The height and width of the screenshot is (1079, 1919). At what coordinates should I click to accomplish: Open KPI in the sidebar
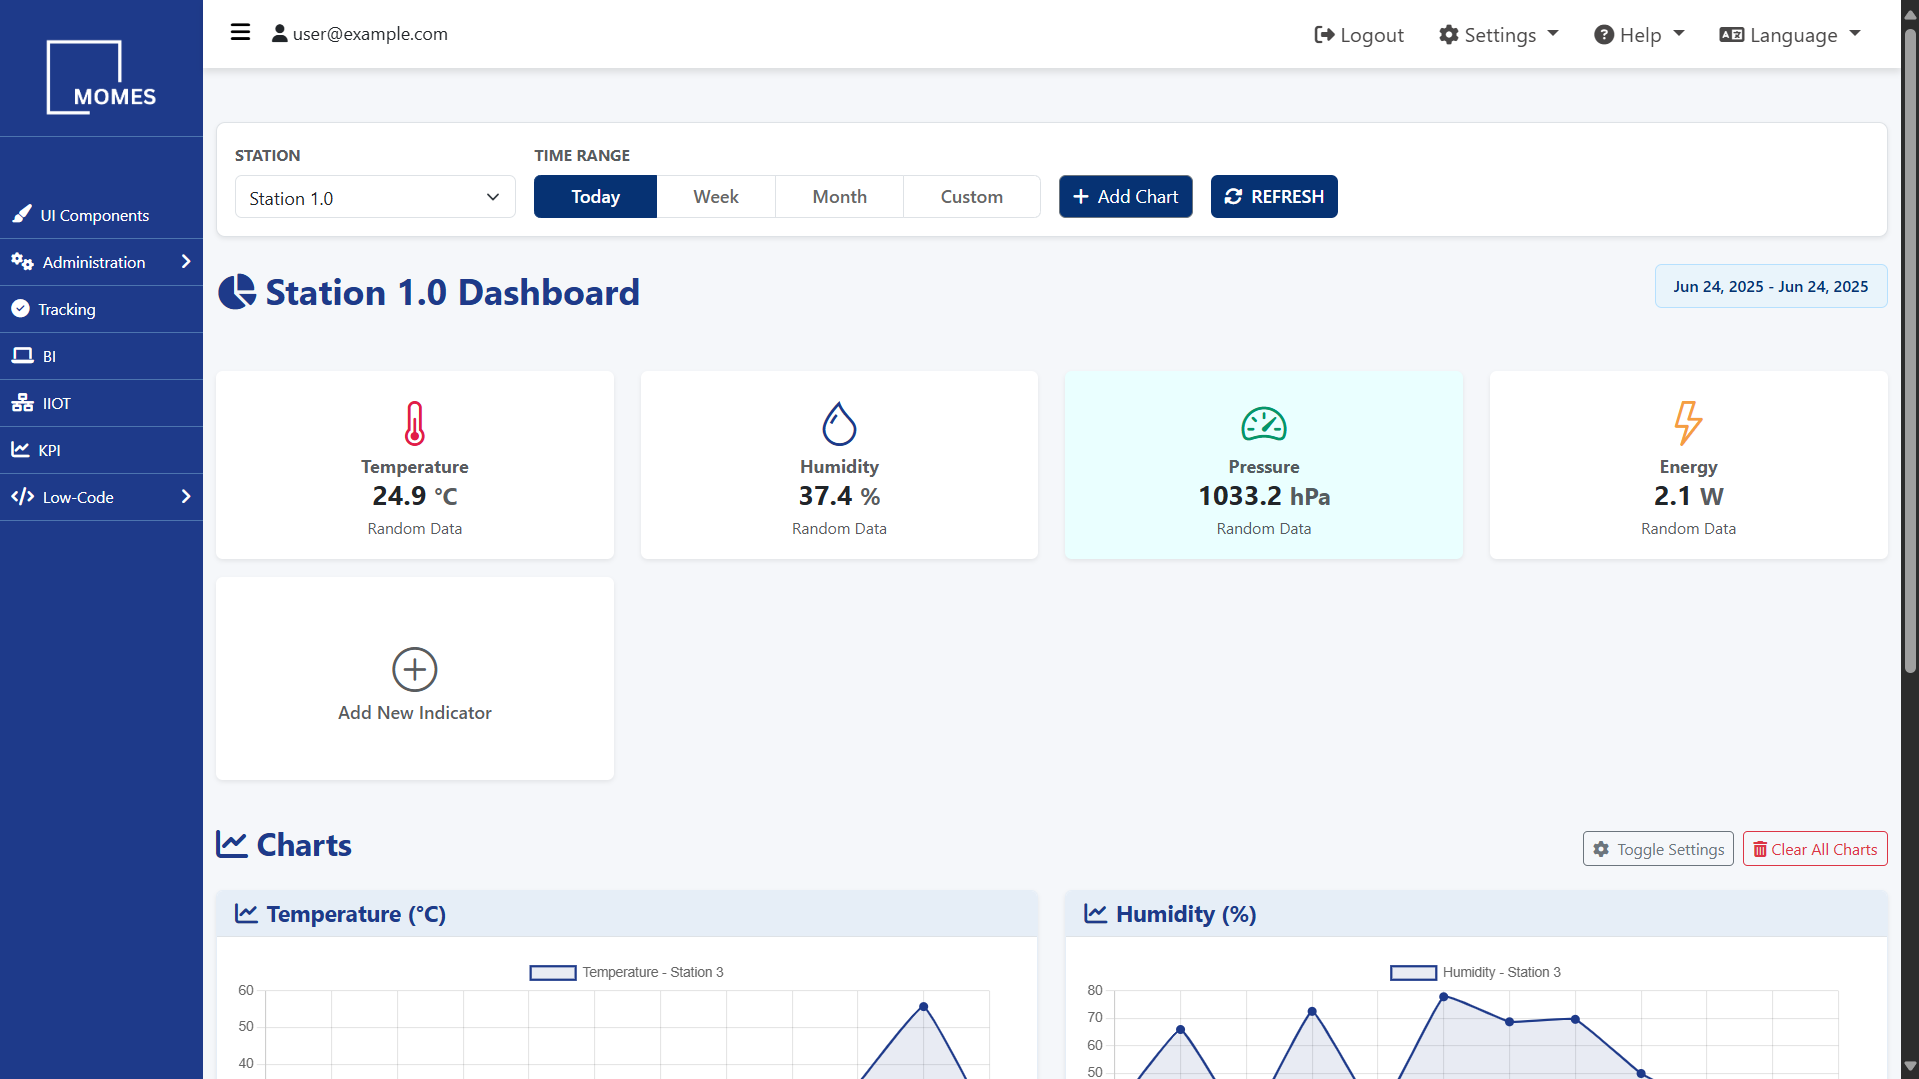[101, 450]
